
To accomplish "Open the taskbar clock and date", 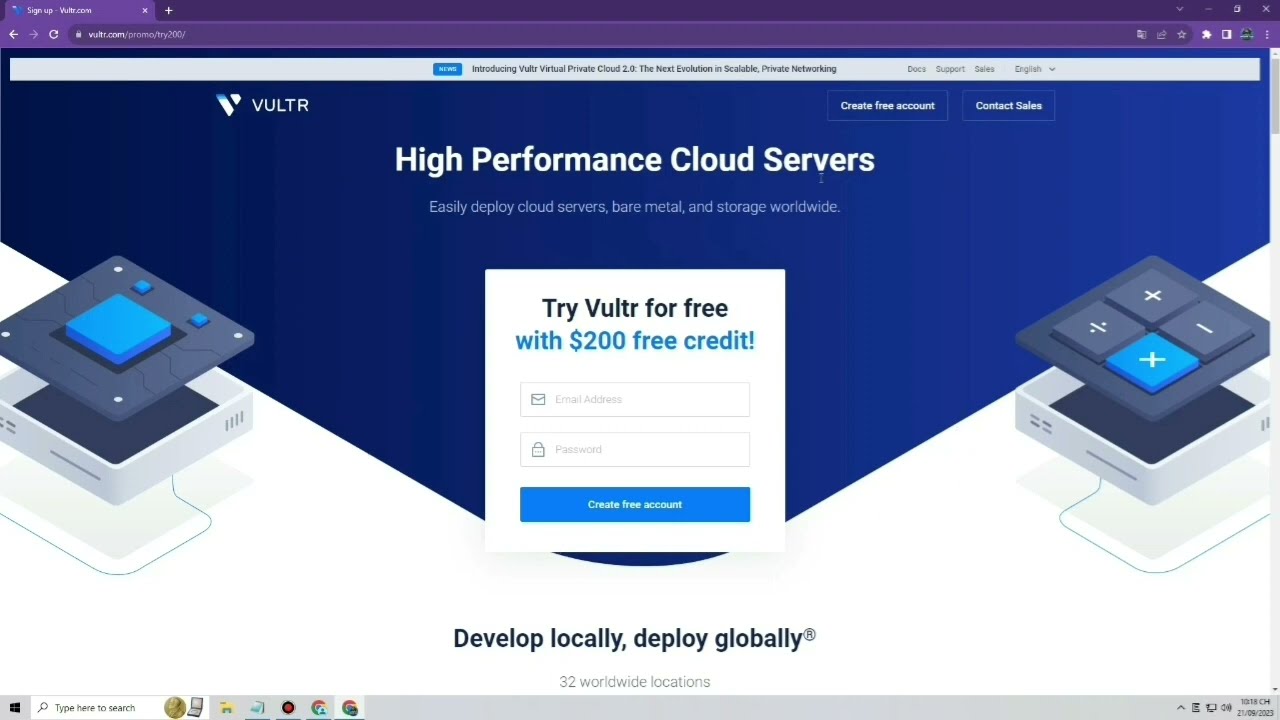I will click(1255, 708).
